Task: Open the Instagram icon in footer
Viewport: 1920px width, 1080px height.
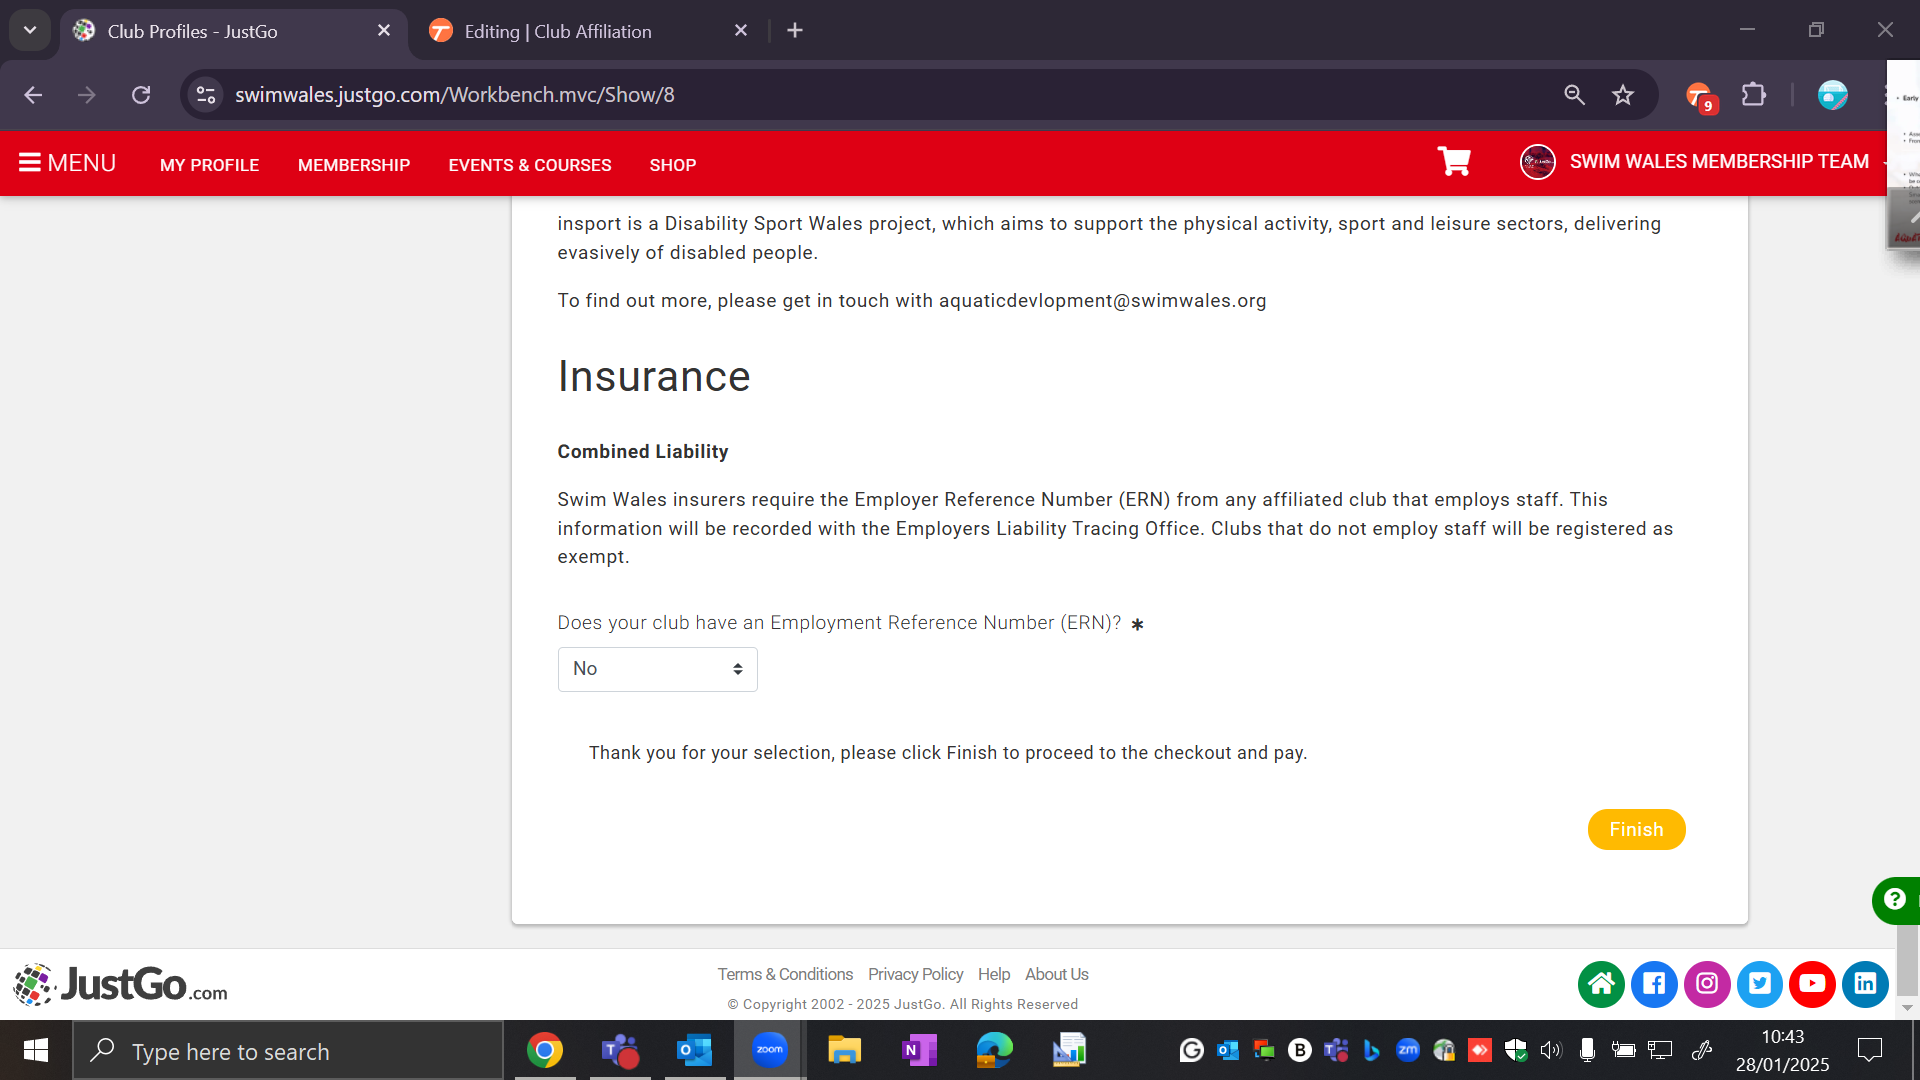Action: (x=1707, y=984)
